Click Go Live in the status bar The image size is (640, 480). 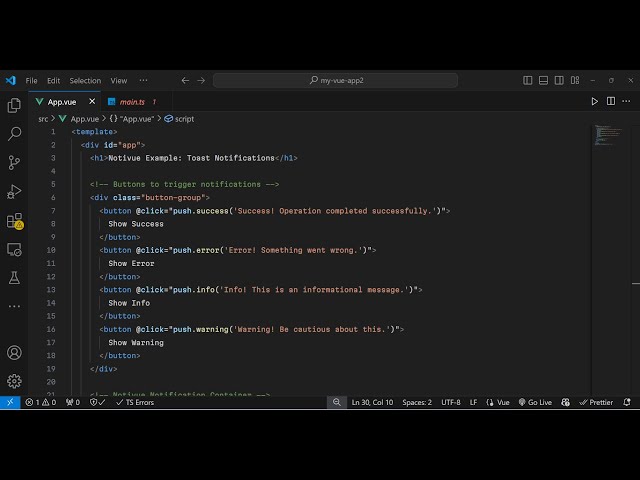(x=535, y=402)
